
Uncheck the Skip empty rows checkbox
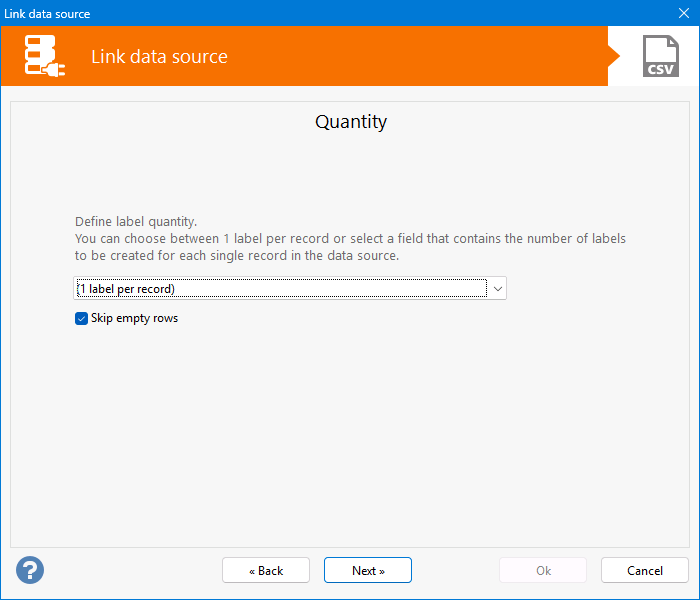point(82,318)
